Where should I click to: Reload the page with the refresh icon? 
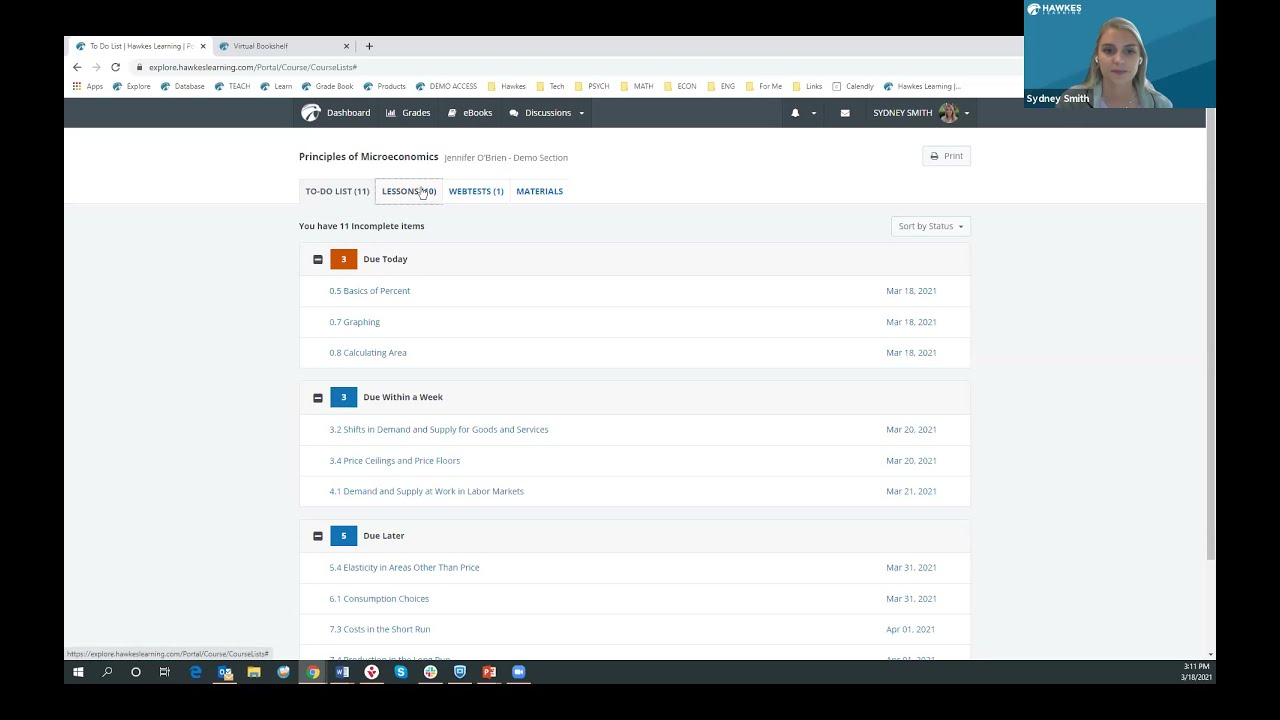pyautogui.click(x=115, y=67)
